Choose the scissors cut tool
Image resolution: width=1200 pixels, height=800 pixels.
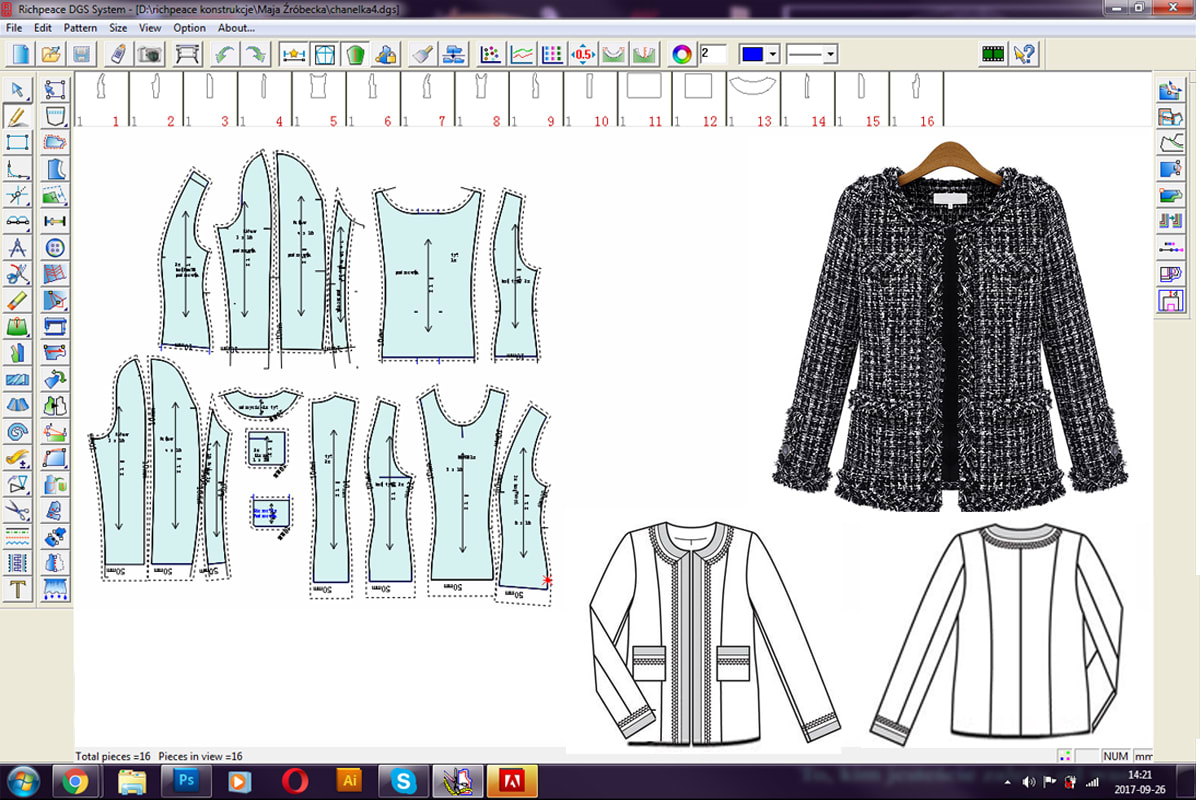point(18,273)
